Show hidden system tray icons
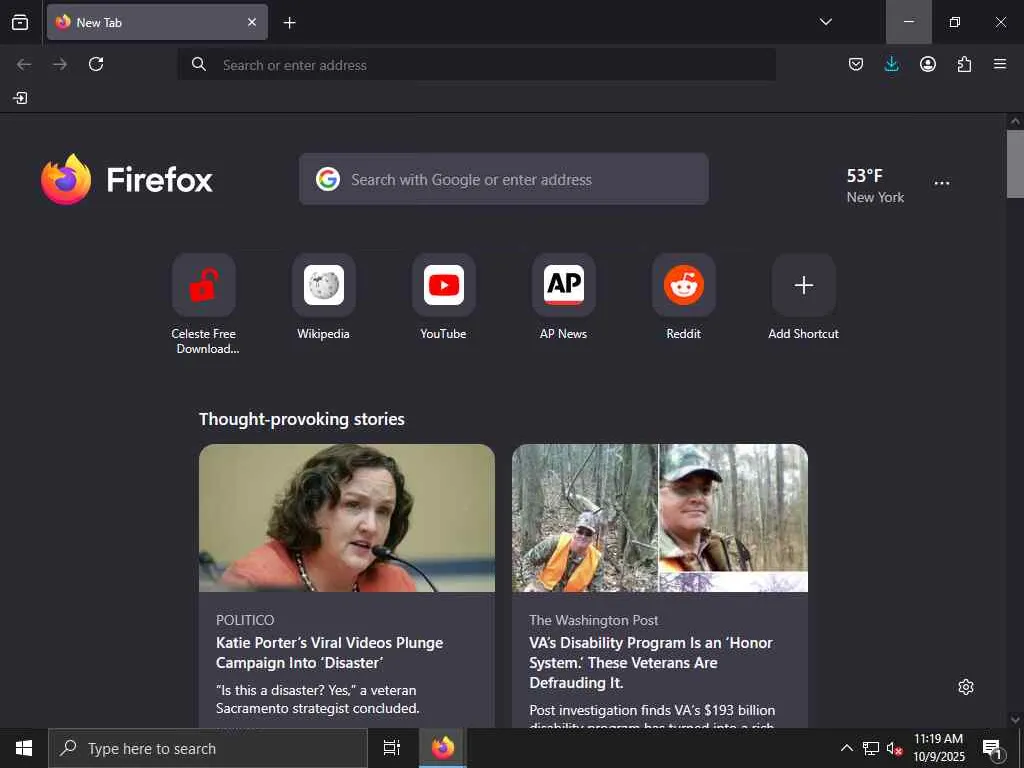 pos(846,748)
